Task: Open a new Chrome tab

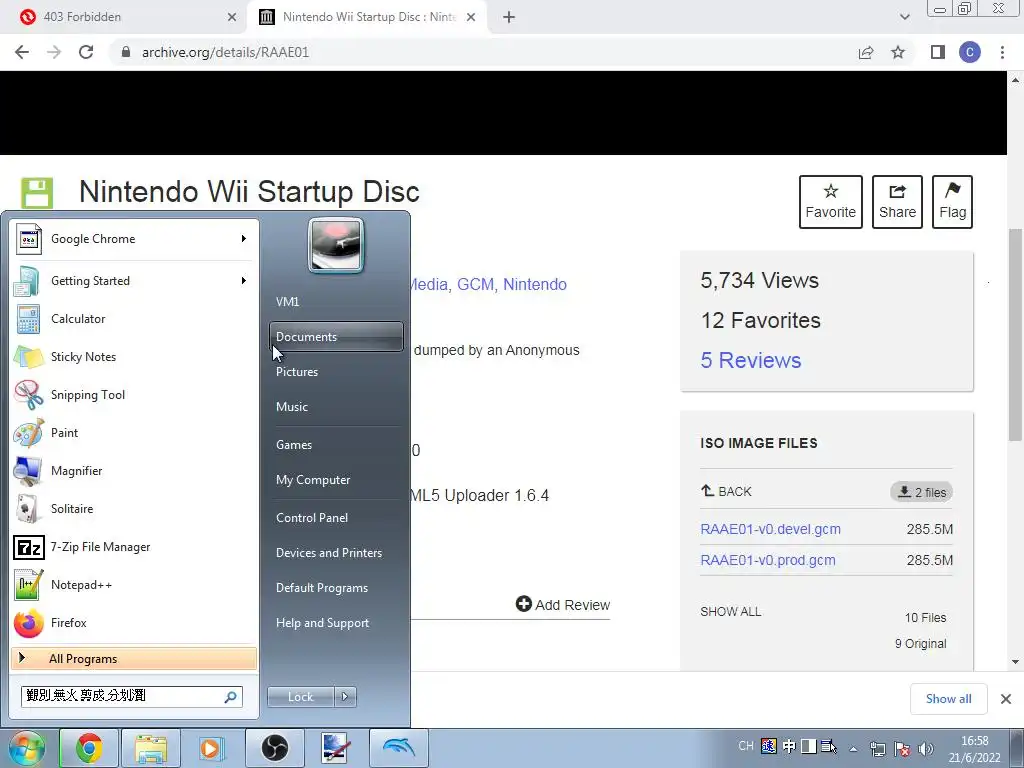Action: pyautogui.click(x=509, y=17)
